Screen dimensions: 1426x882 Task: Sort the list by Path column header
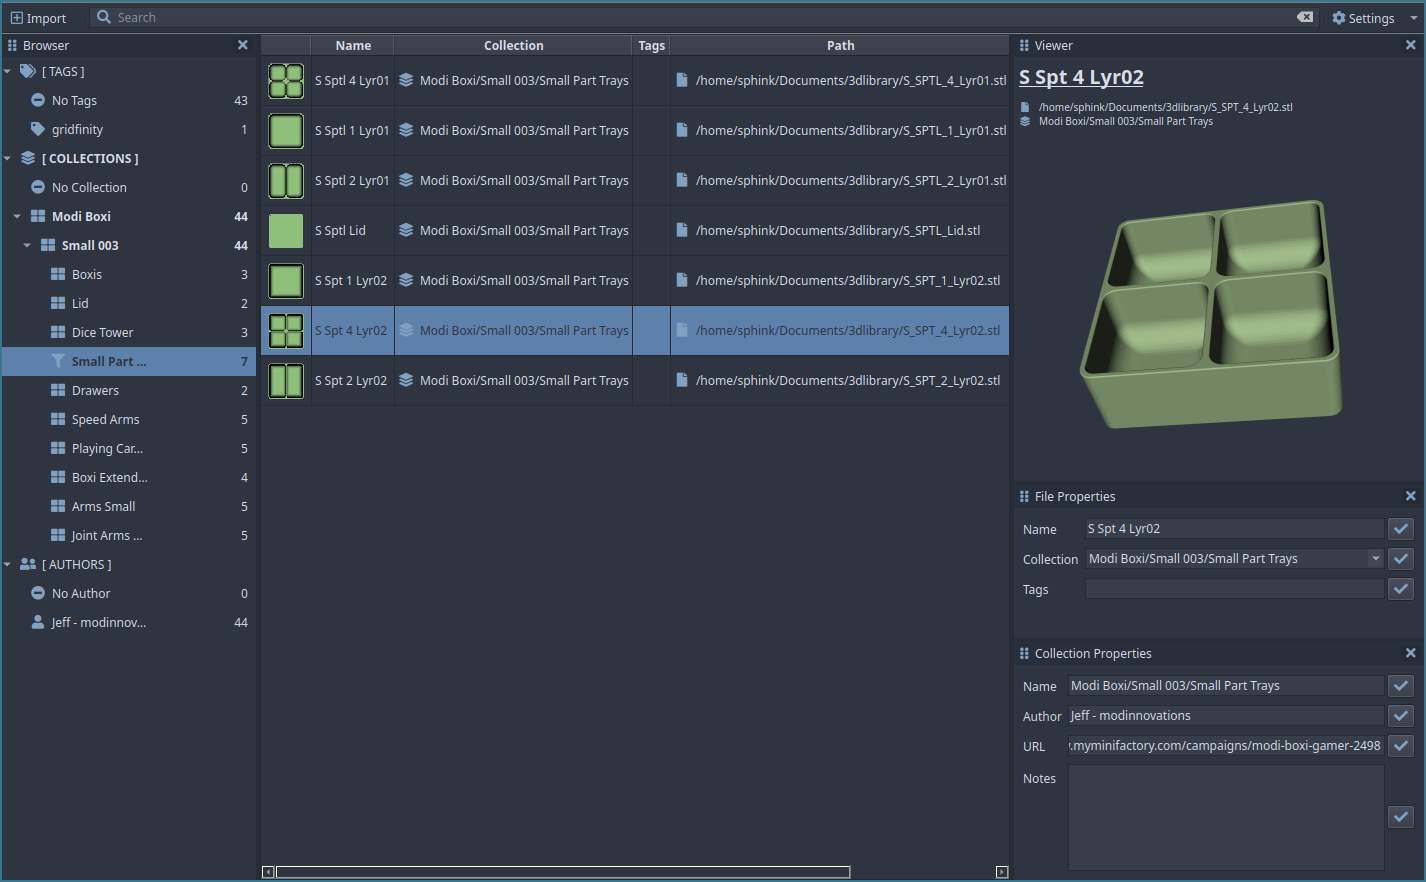pos(840,45)
